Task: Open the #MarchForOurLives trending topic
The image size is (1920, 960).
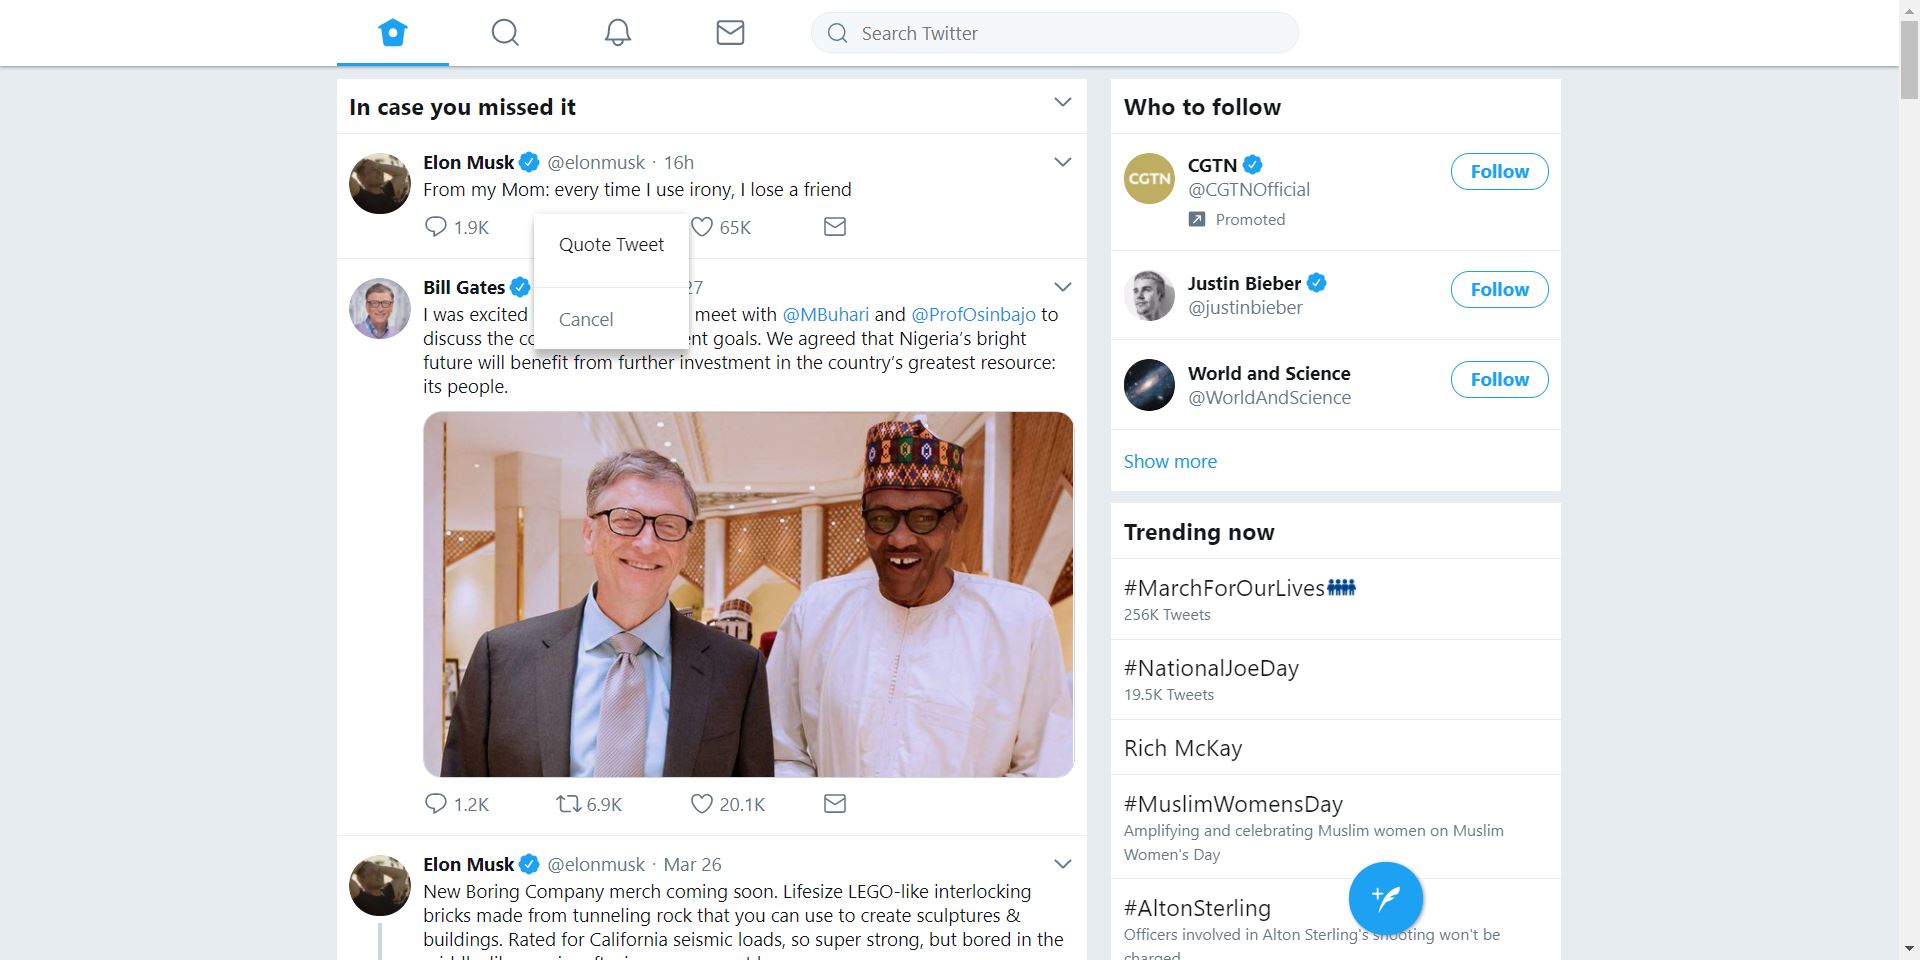Action: [x=1224, y=589]
